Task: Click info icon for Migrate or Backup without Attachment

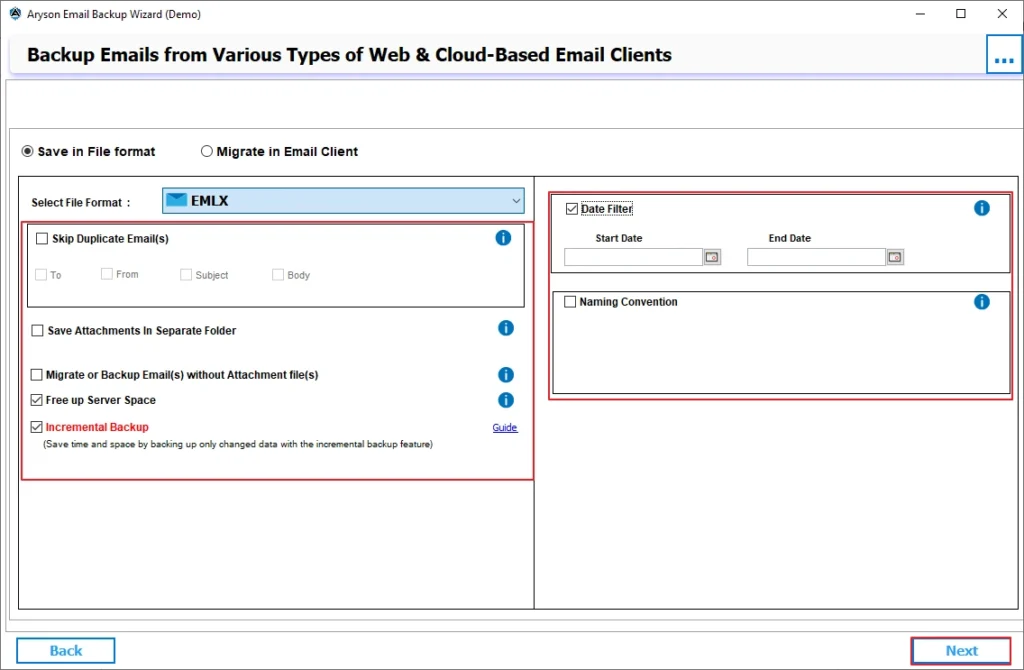Action: 506,375
